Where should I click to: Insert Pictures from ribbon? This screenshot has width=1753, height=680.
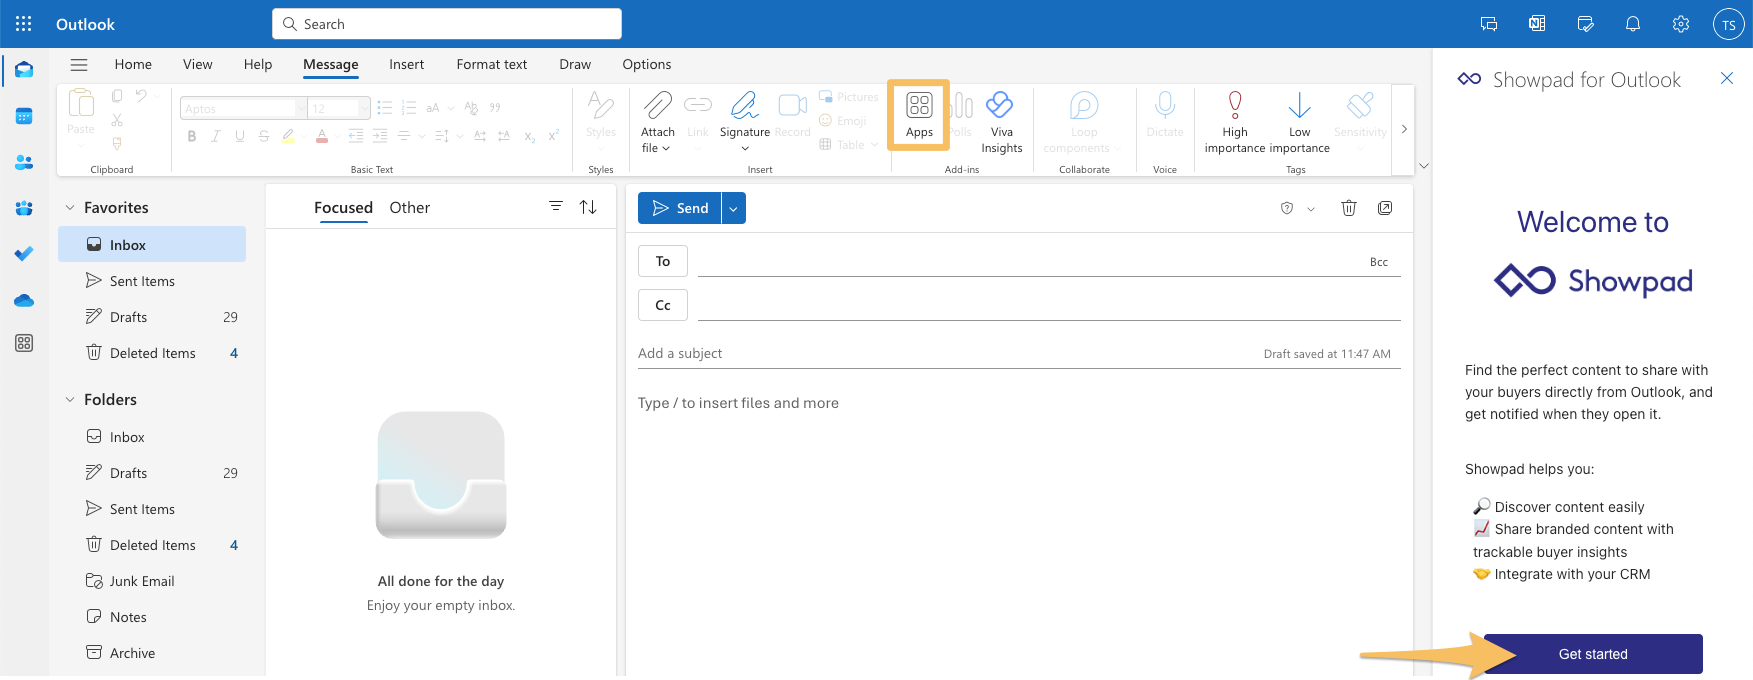[848, 97]
